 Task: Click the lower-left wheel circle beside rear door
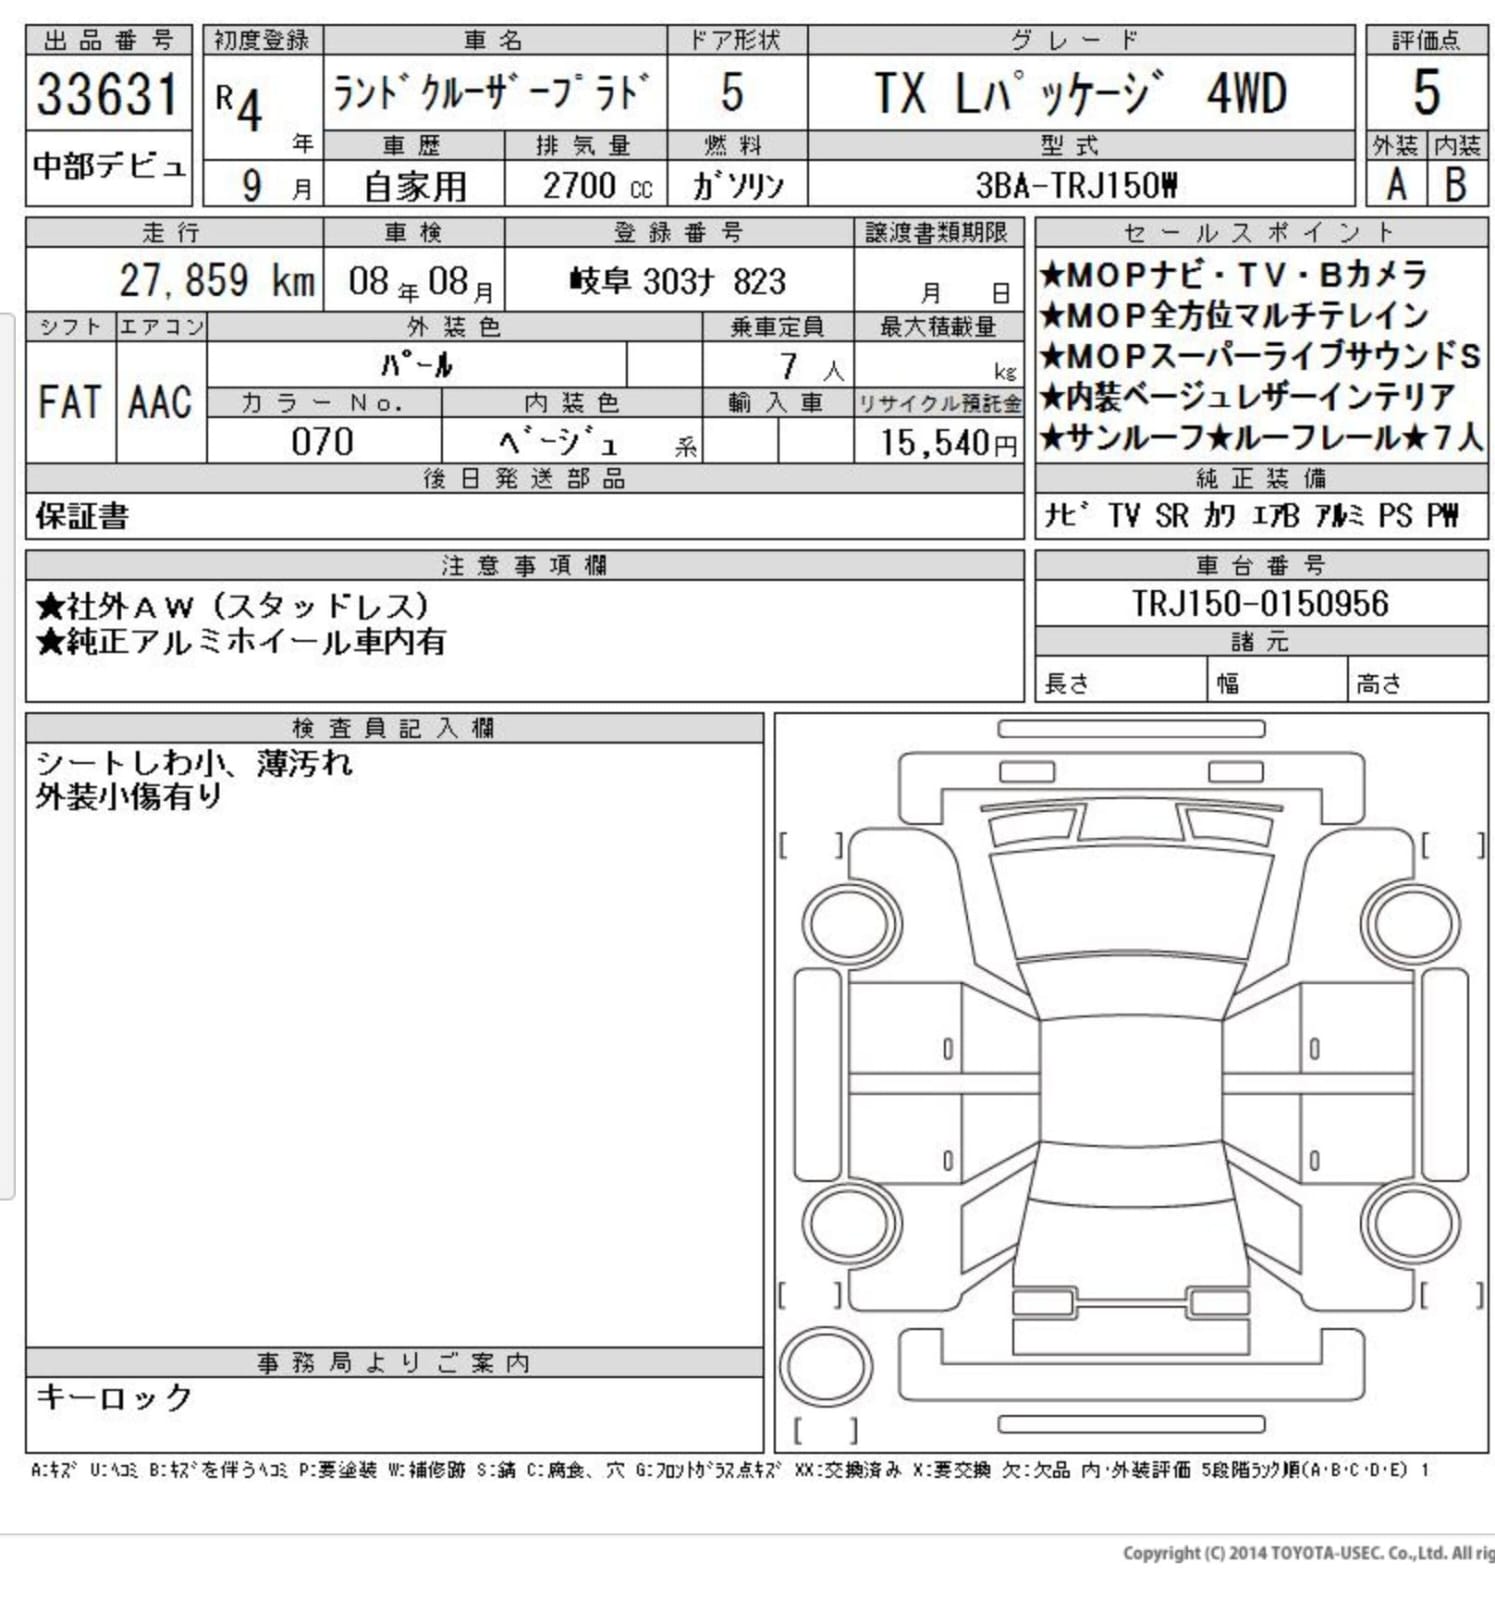[849, 1222]
